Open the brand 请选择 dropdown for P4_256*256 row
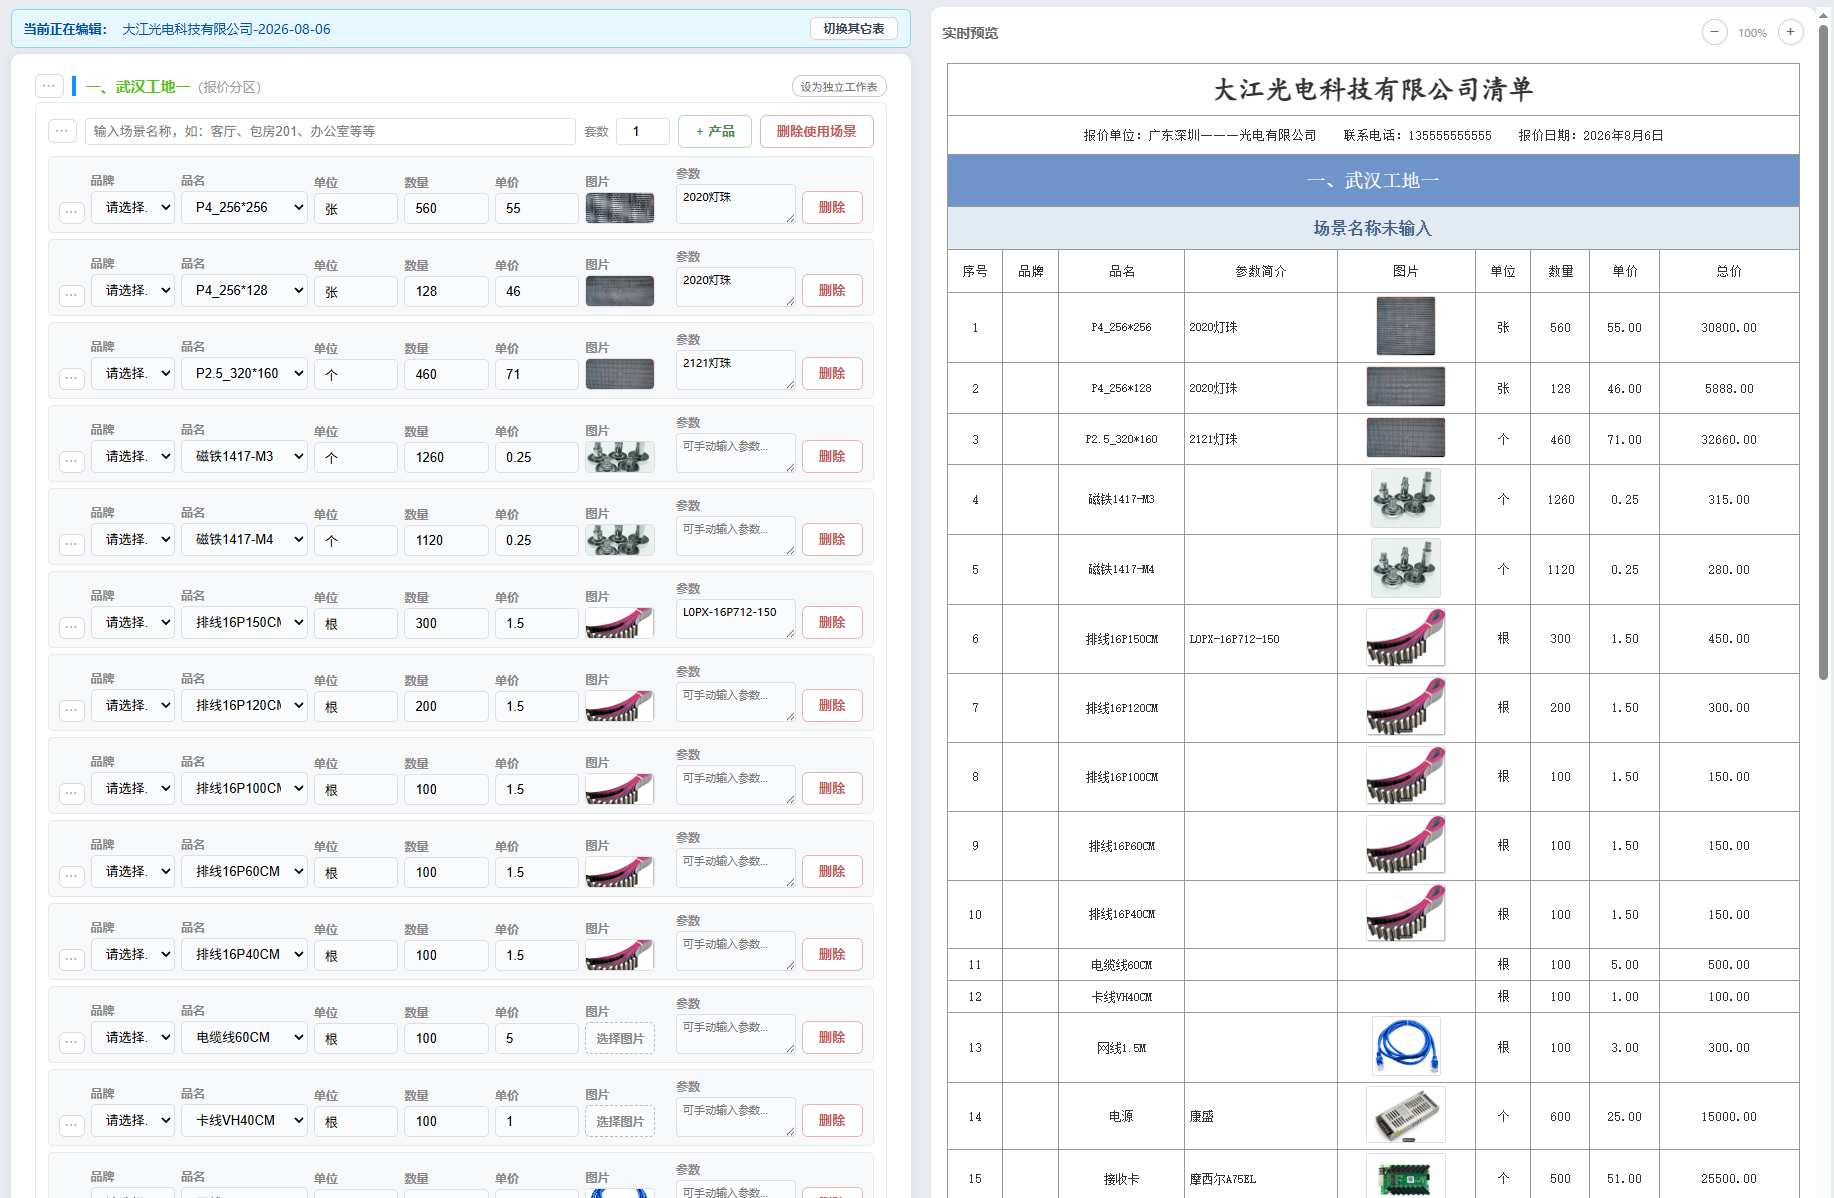The height and width of the screenshot is (1198, 1834). tap(133, 207)
